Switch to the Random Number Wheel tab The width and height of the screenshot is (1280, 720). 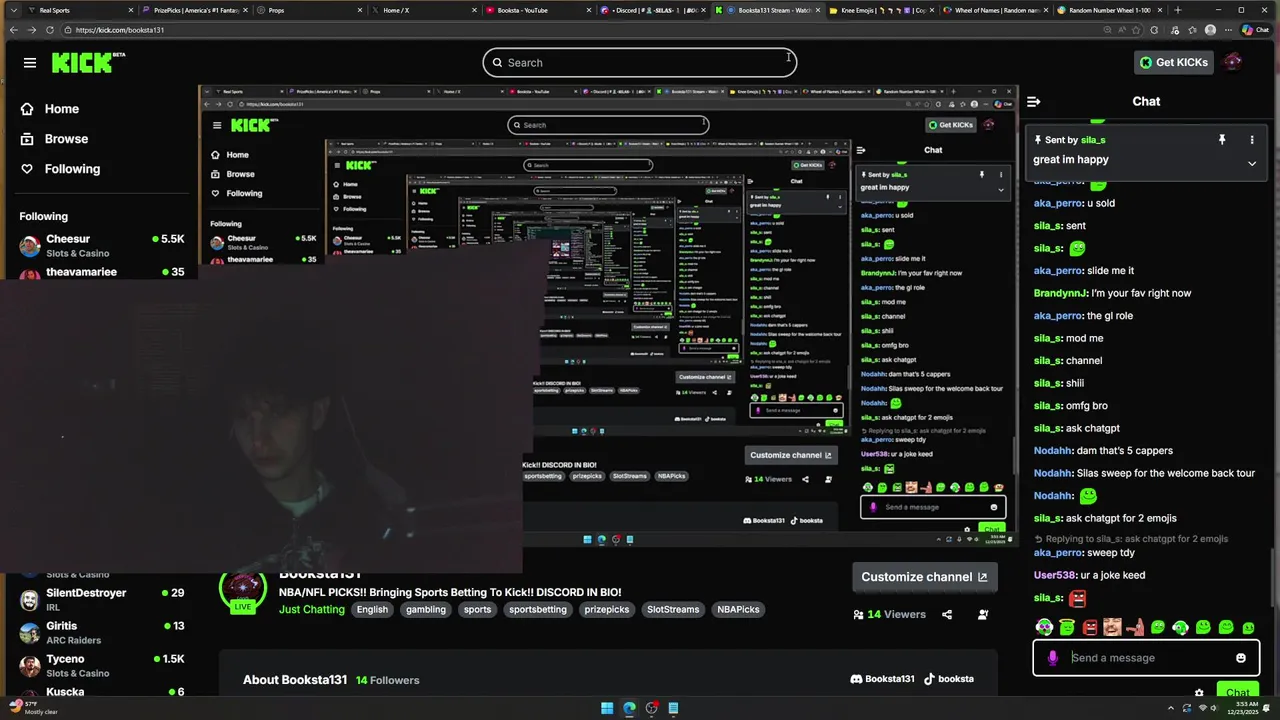click(1110, 10)
